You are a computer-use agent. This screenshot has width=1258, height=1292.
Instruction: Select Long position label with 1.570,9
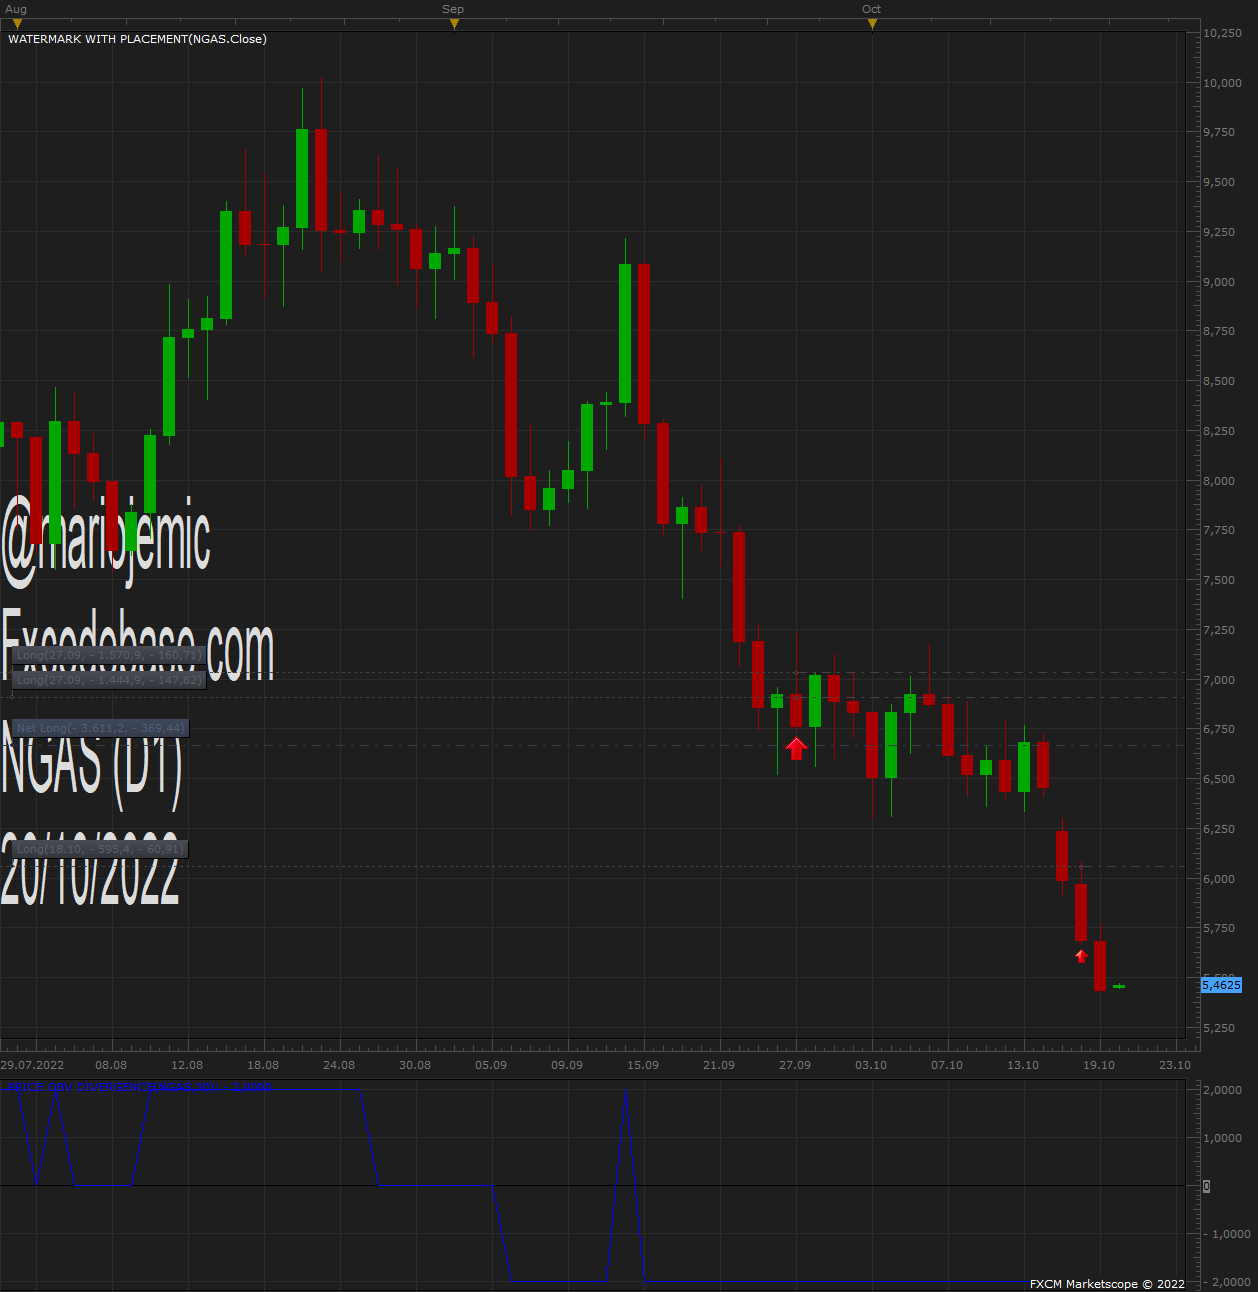click(108, 655)
